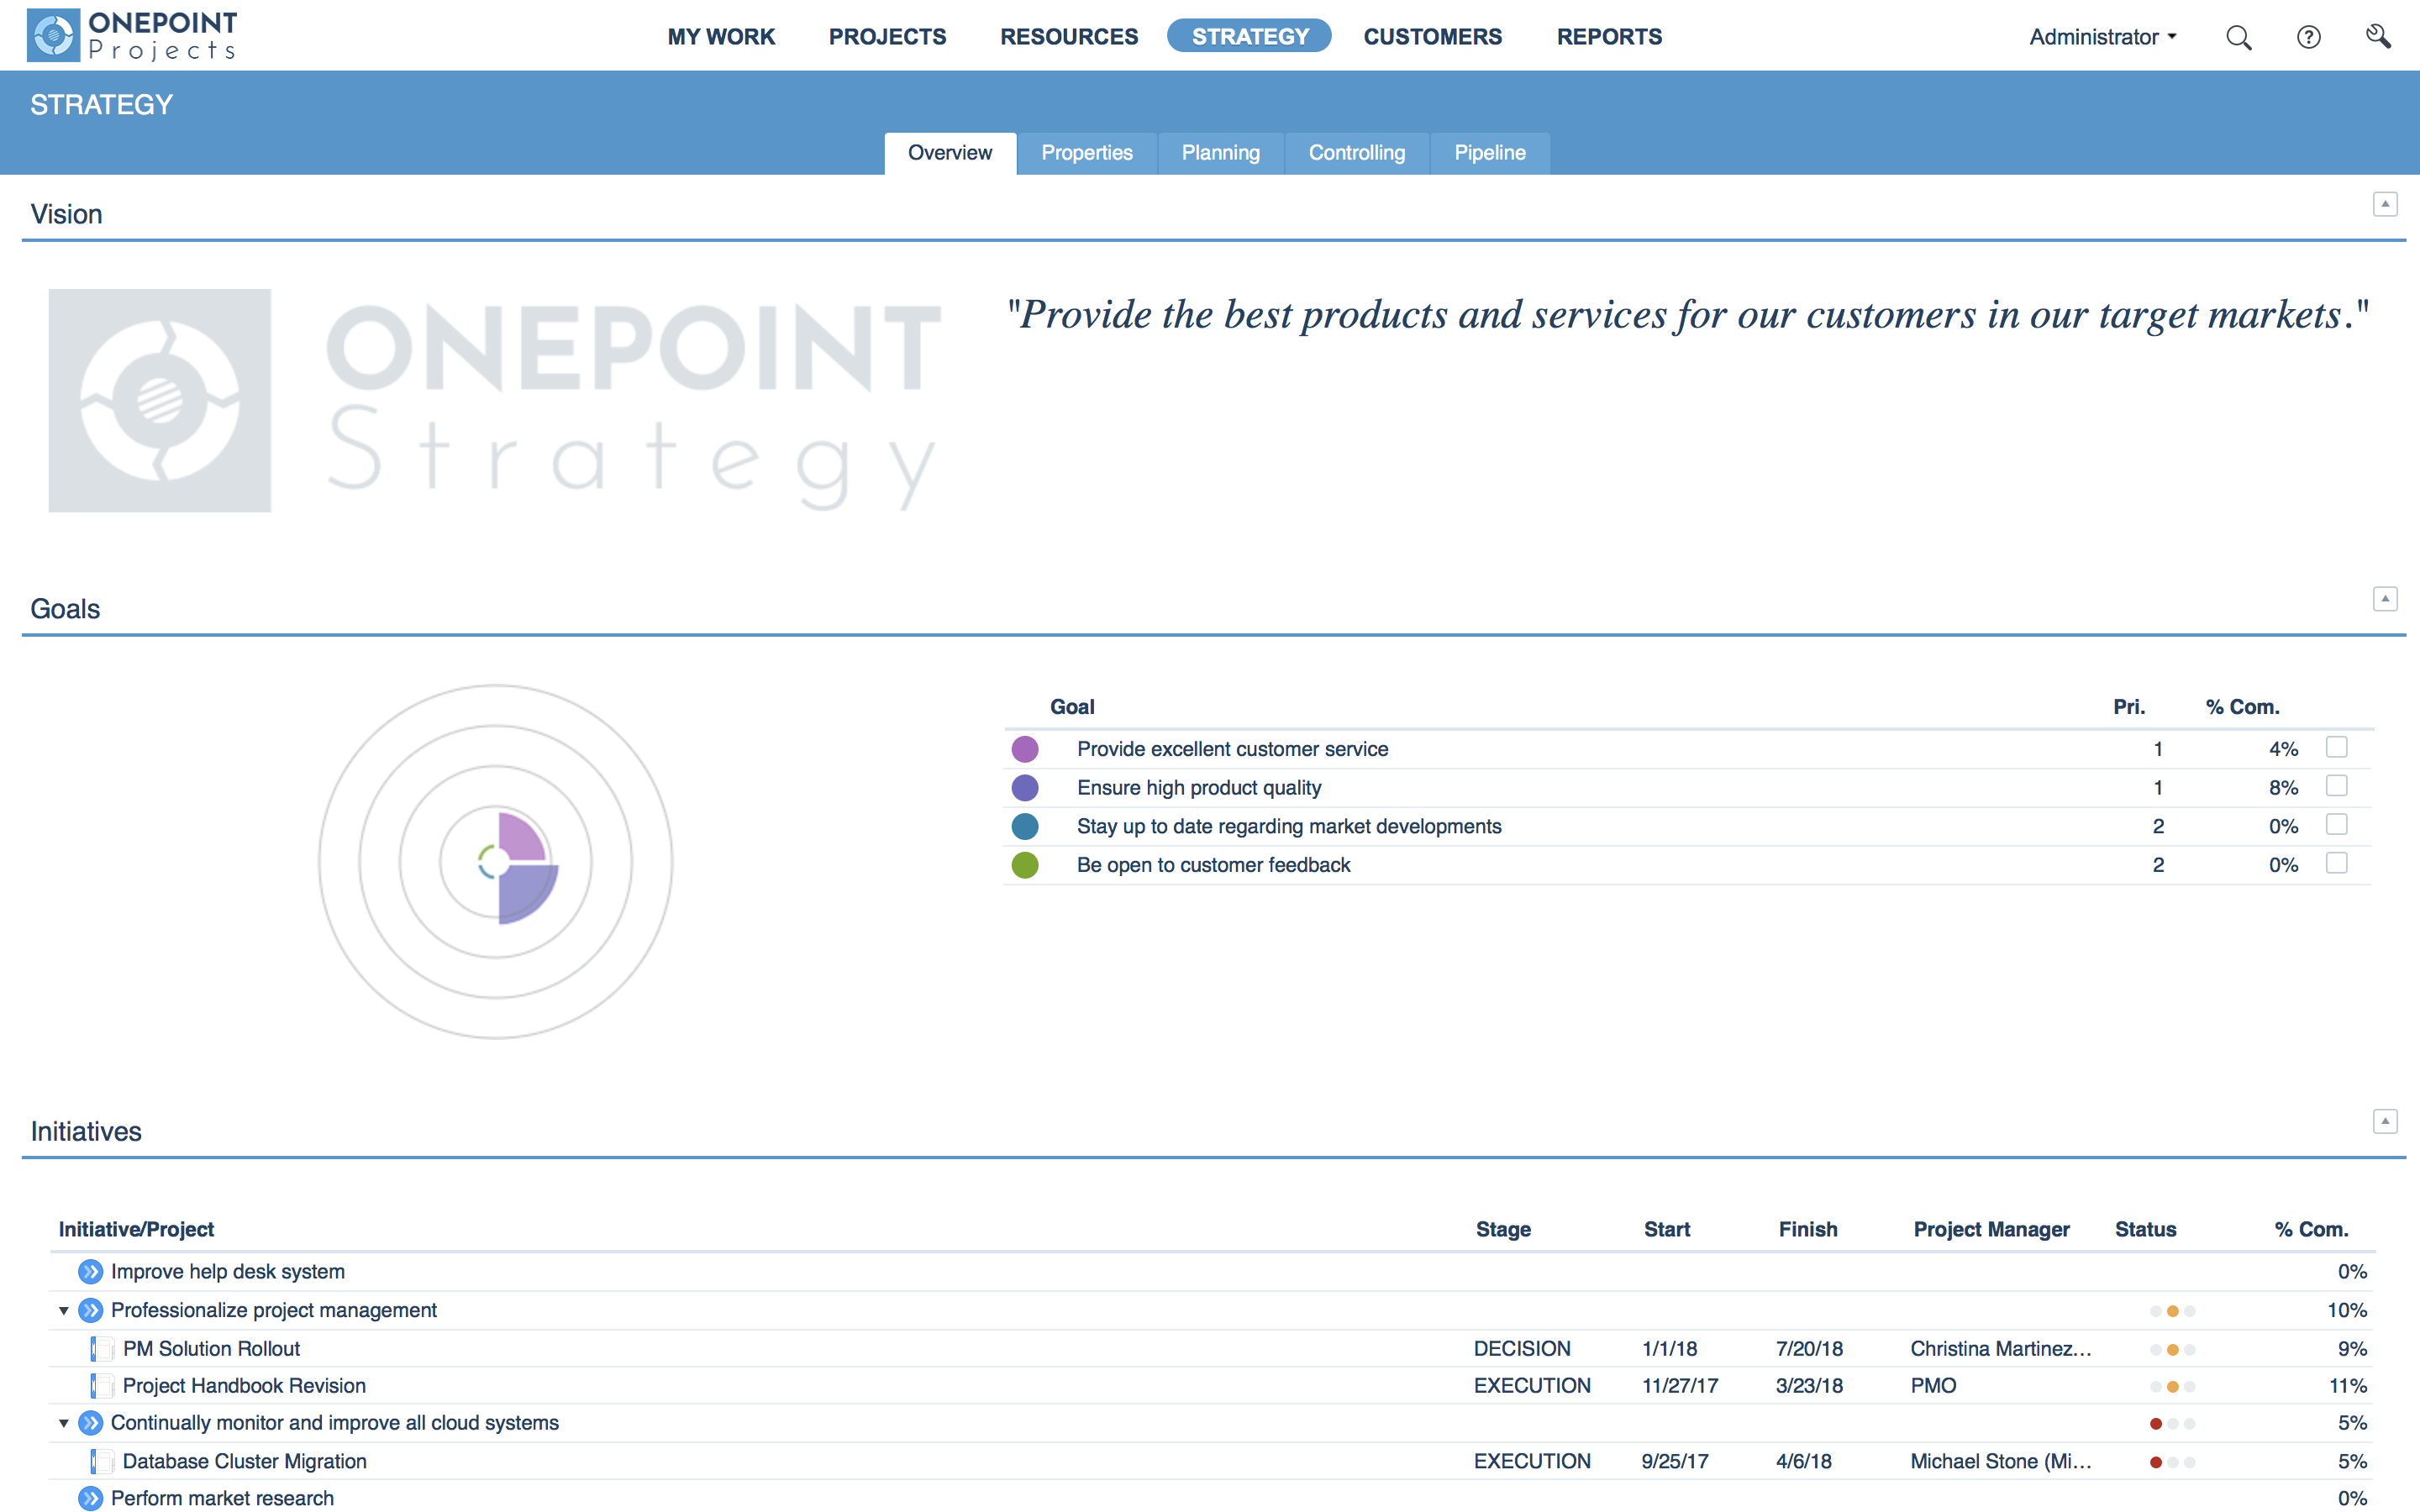Click the status indicator for Database Cluster Migration
This screenshot has height=1512, width=2420.
point(2172,1461)
